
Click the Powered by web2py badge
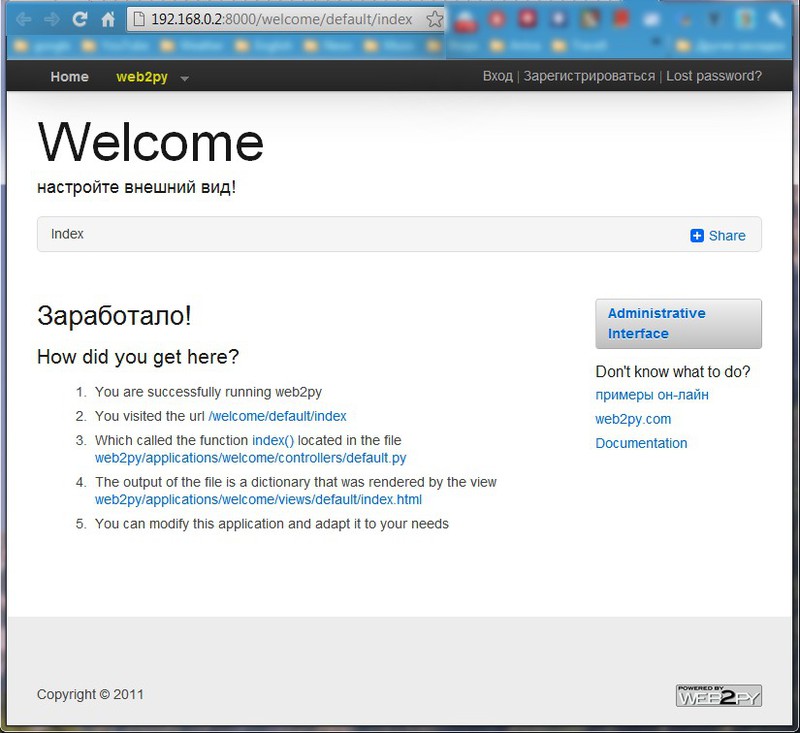[719, 694]
